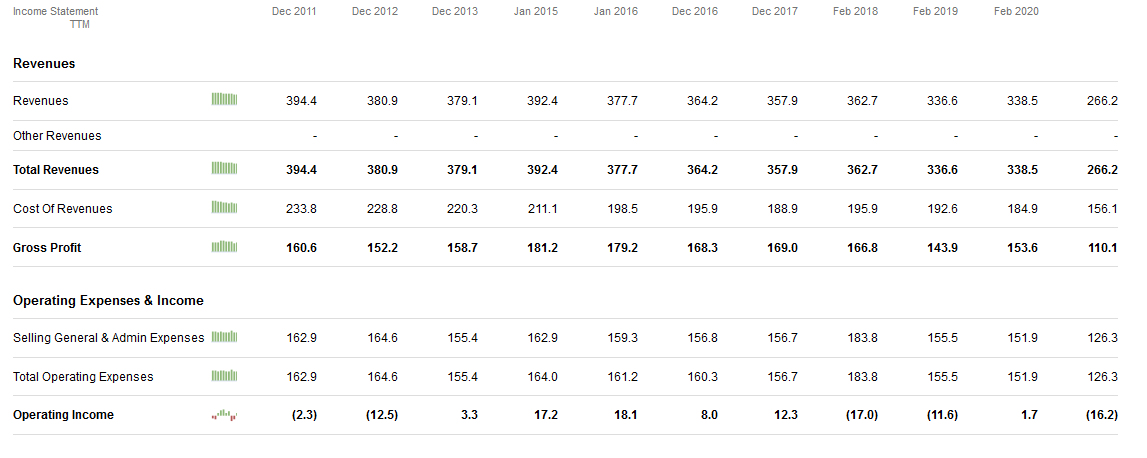This screenshot has width=1147, height=458.
Task: Open the Gross Profit sparkline chart
Action: coord(224,247)
